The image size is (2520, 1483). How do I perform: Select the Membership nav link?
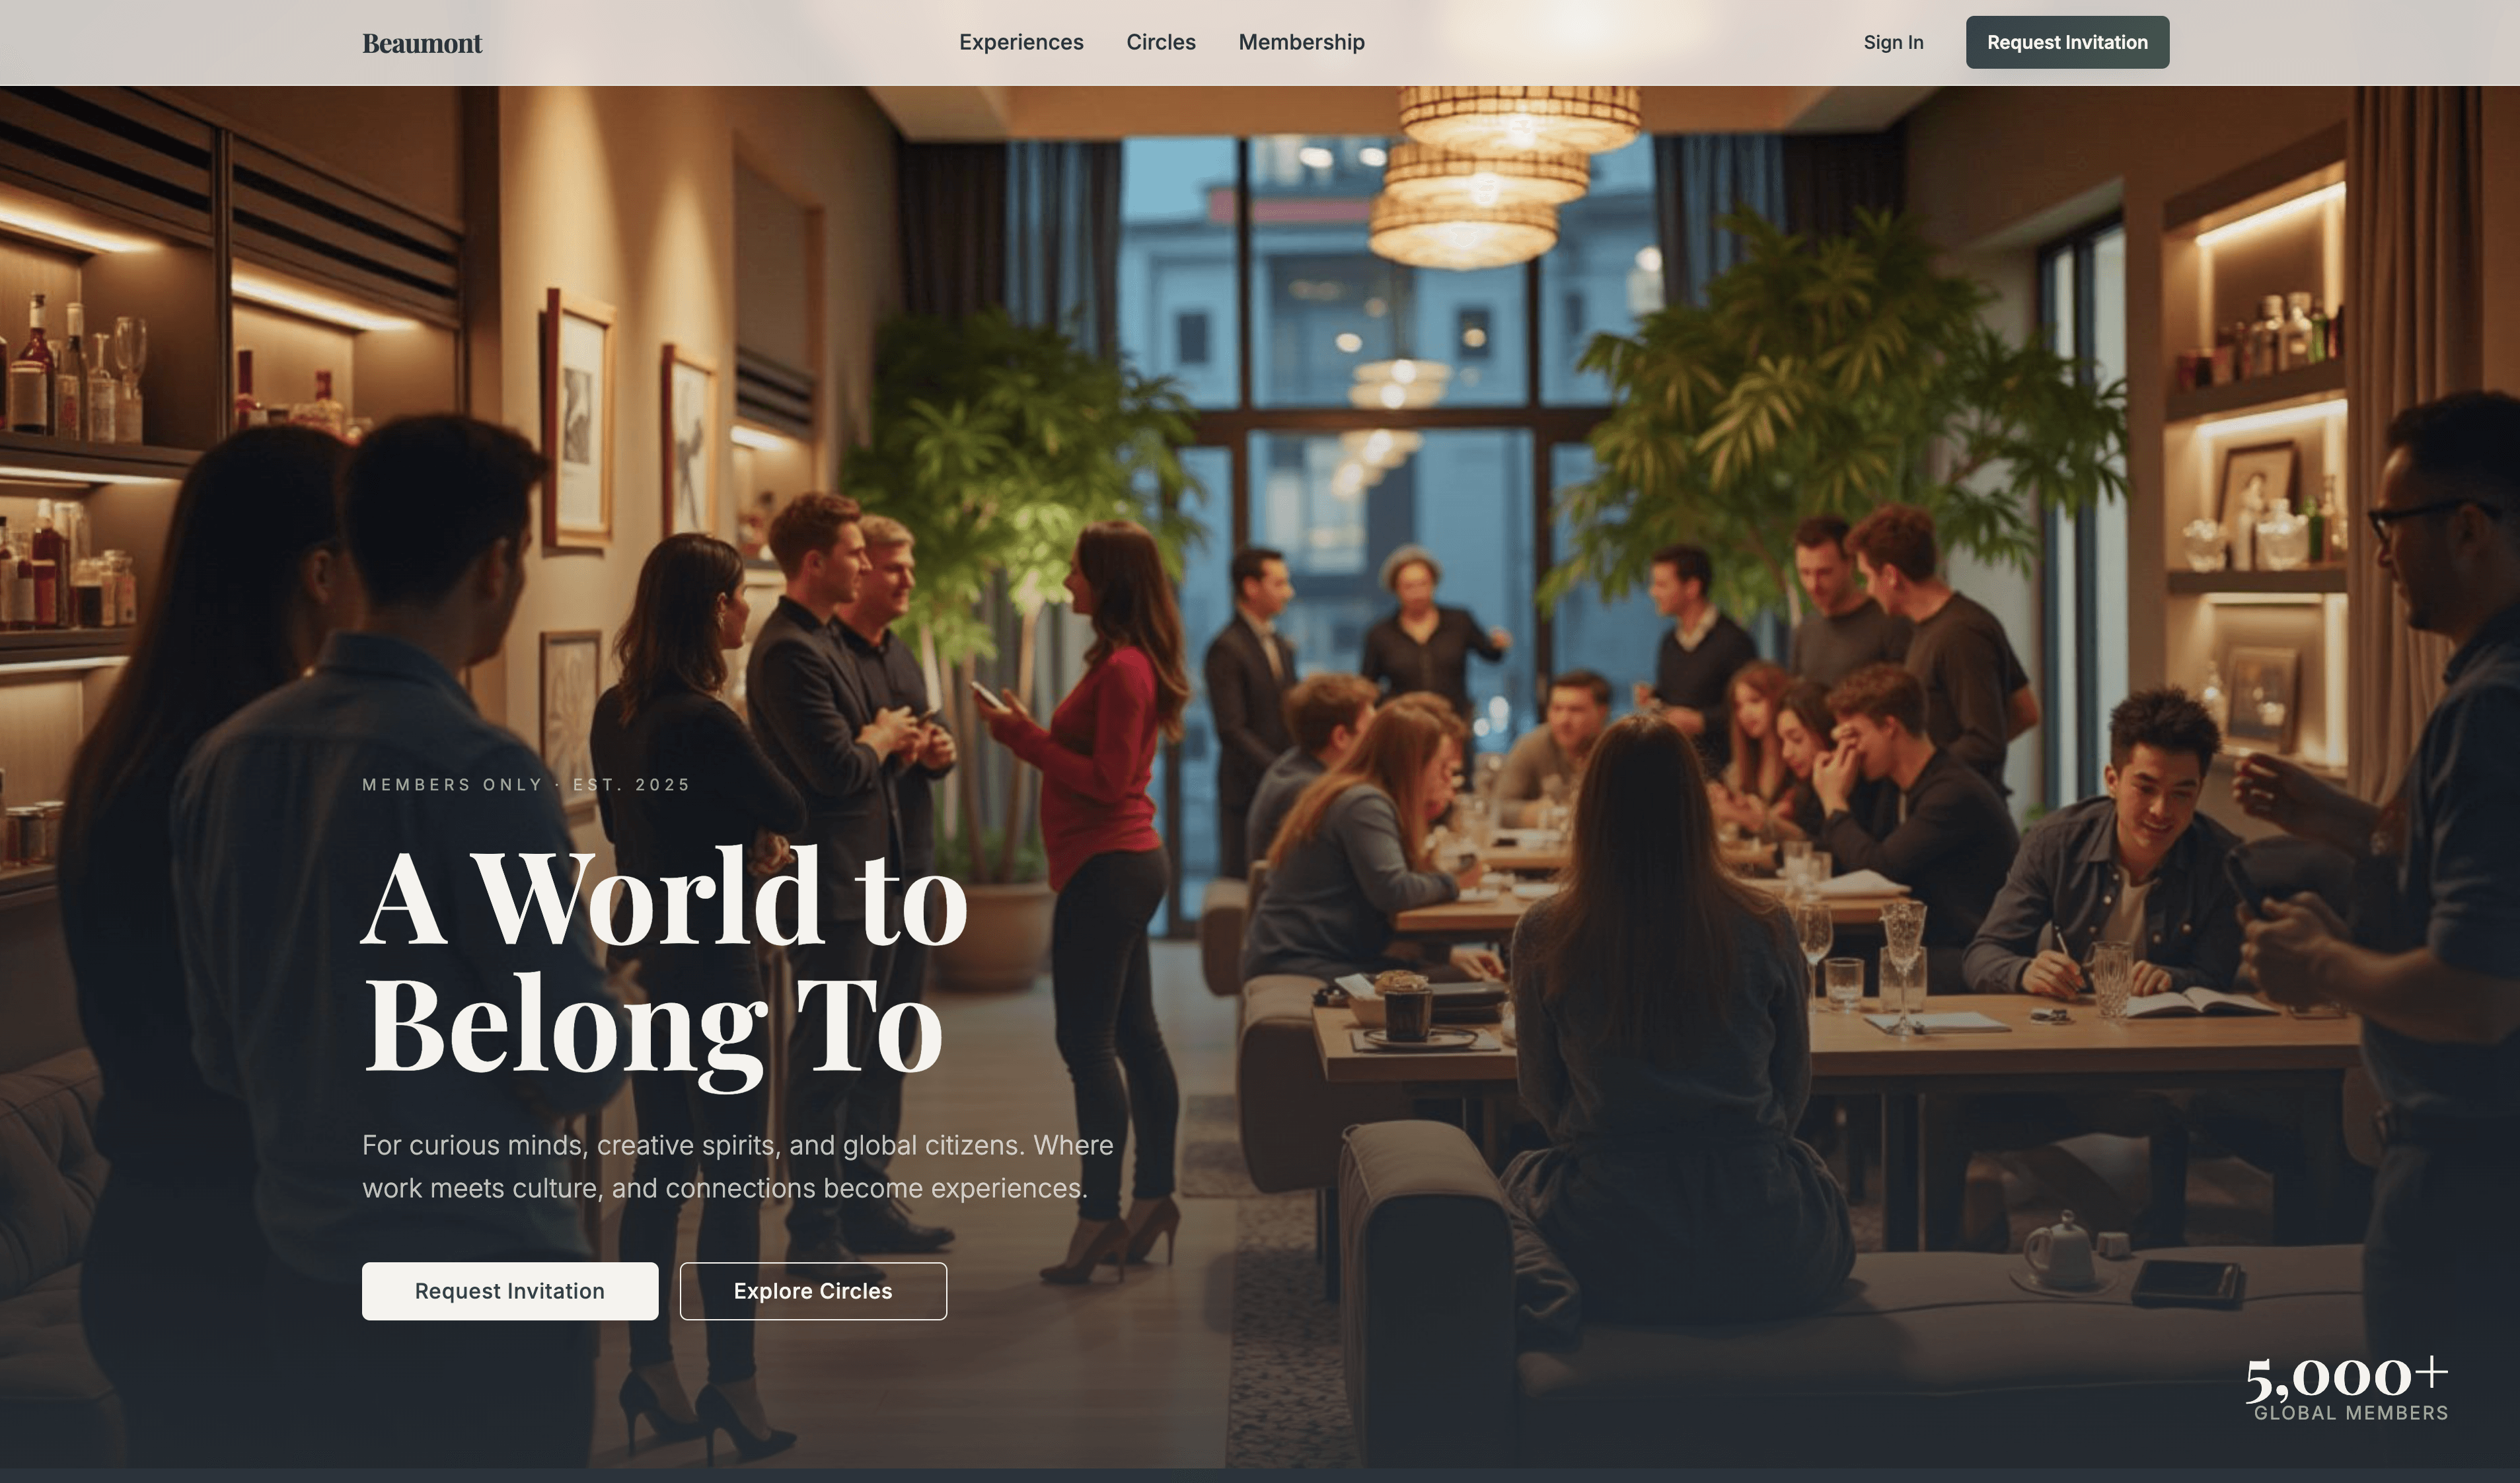(1301, 42)
